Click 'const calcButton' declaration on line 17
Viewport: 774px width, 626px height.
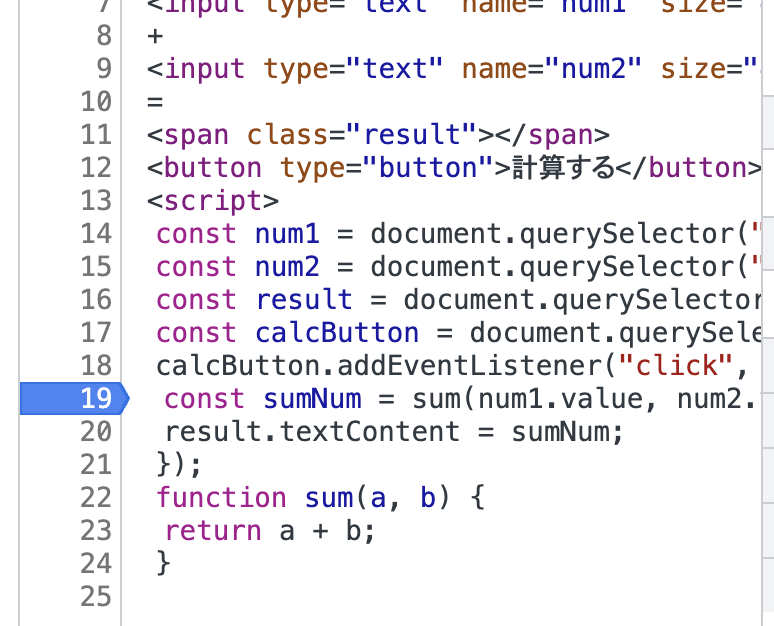[287, 332]
